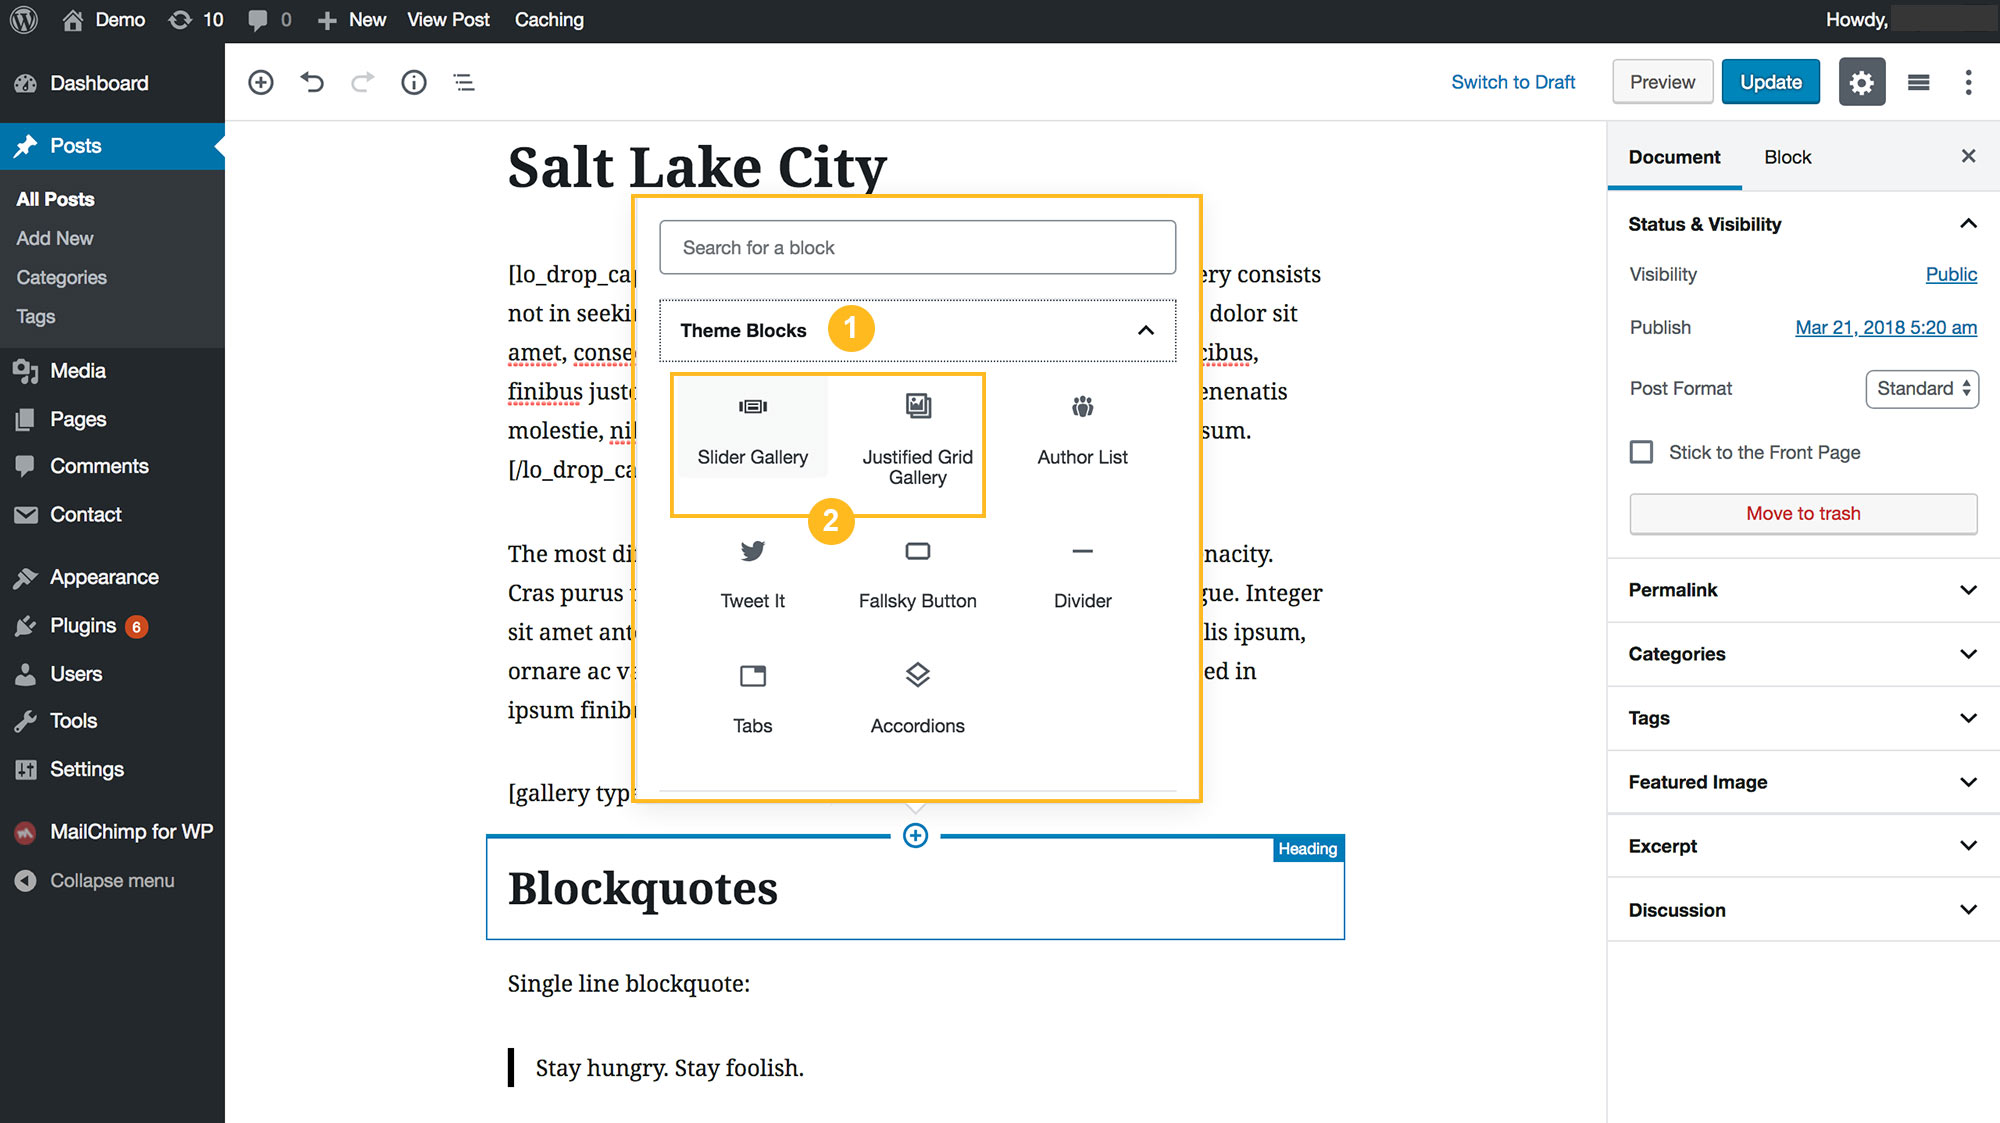This screenshot has width=2000, height=1123.
Task: Undo the last change
Action: pyautogui.click(x=312, y=82)
